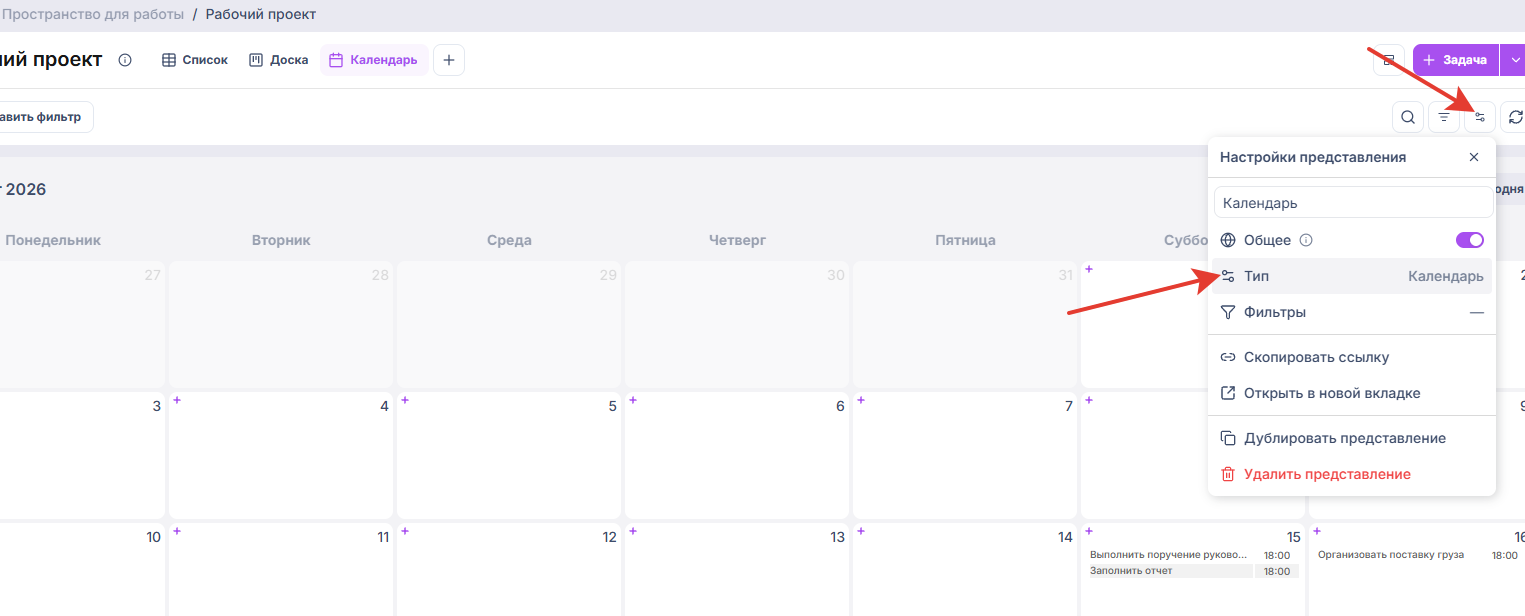This screenshot has height=616, width=1525.
Task: Add a task on day 7
Action: click(x=861, y=400)
